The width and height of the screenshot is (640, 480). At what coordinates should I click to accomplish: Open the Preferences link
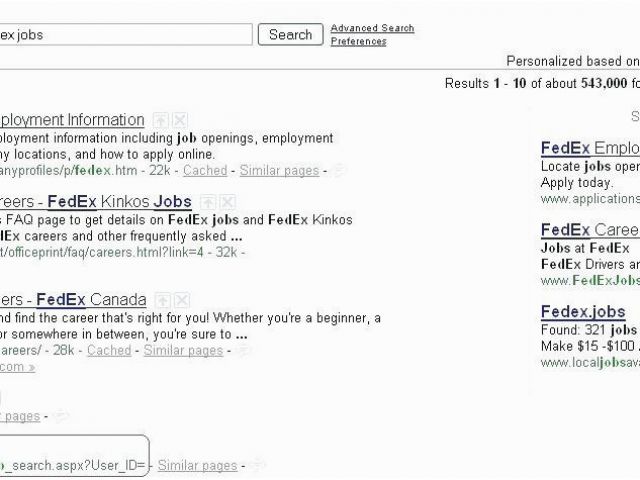358,41
